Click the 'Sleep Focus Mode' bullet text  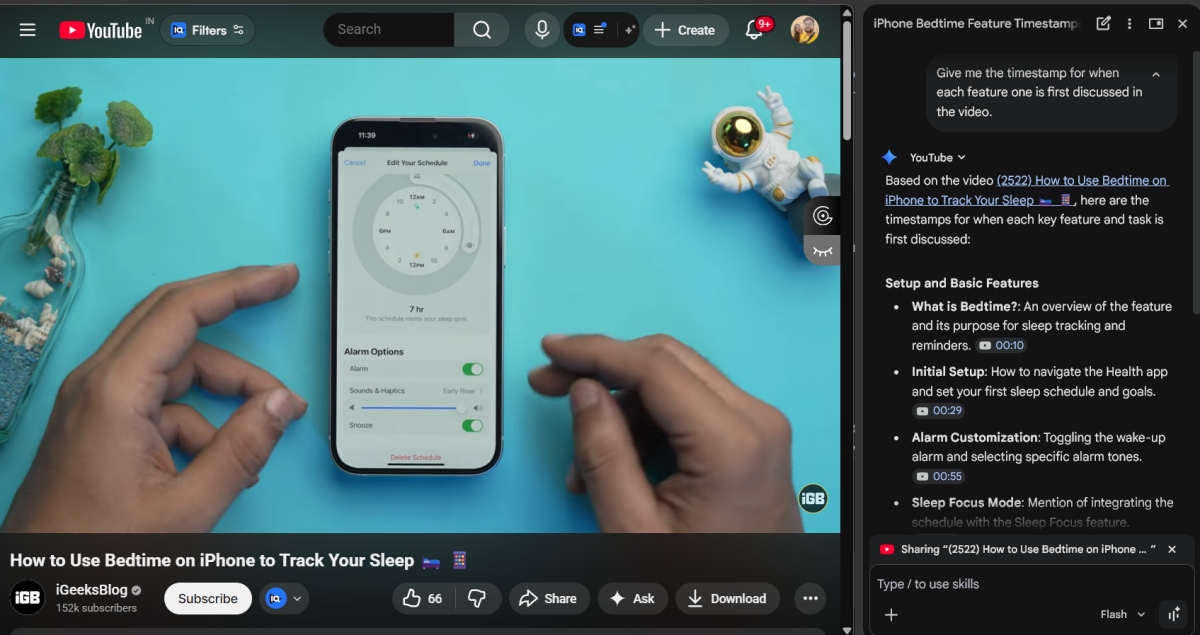(1042, 512)
